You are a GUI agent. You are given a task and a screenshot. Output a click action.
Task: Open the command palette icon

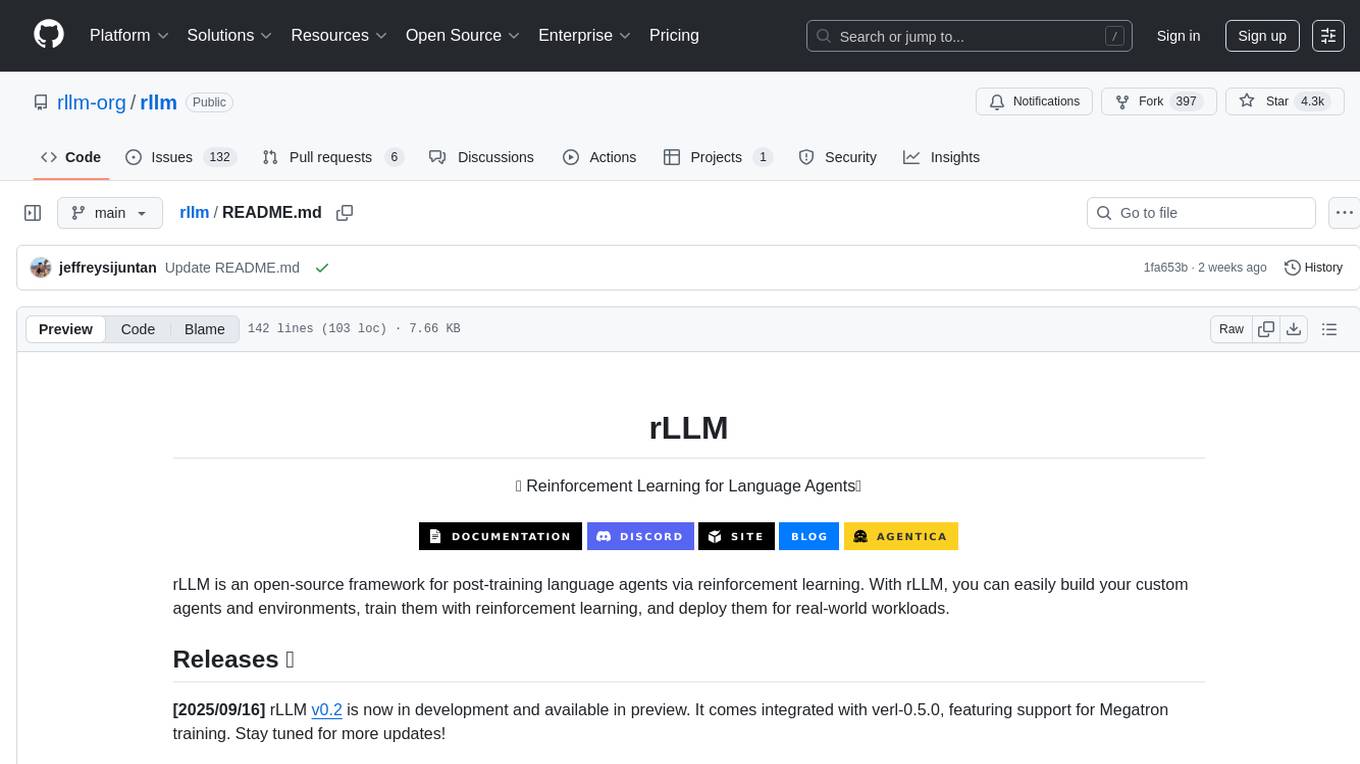(x=1328, y=36)
